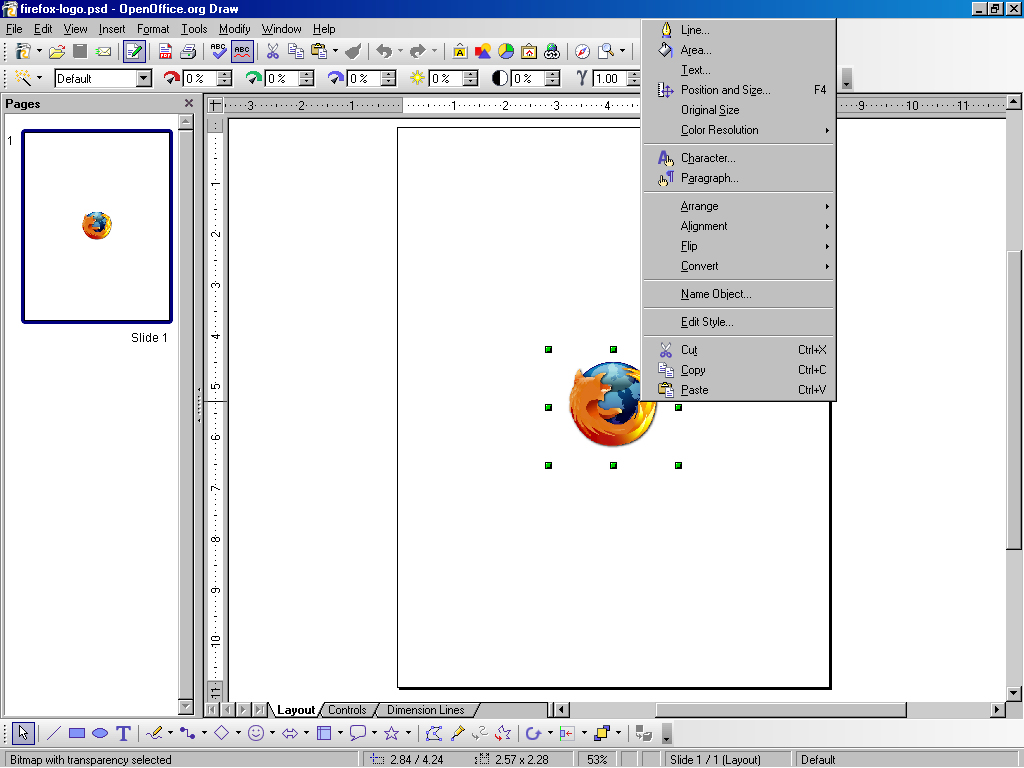
Task: Increase the red percentage spinner value
Action: pos(224,74)
